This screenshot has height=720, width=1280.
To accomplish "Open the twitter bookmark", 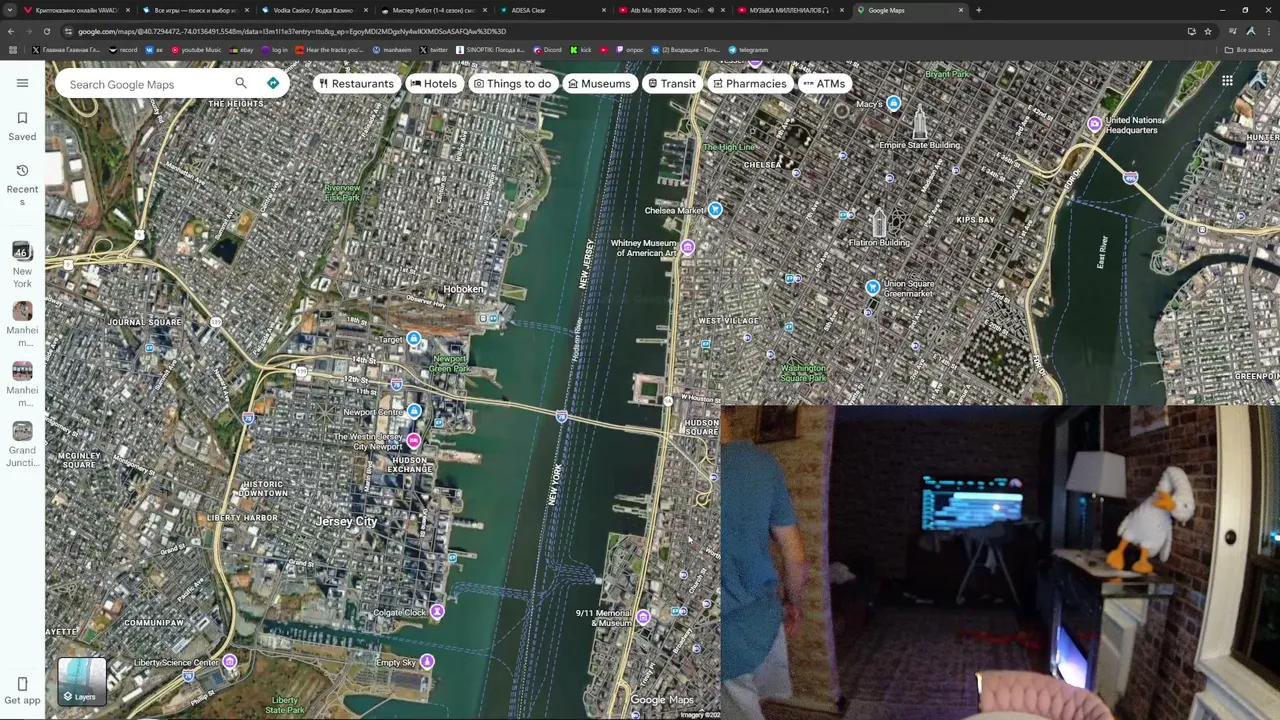I will 434,50.
